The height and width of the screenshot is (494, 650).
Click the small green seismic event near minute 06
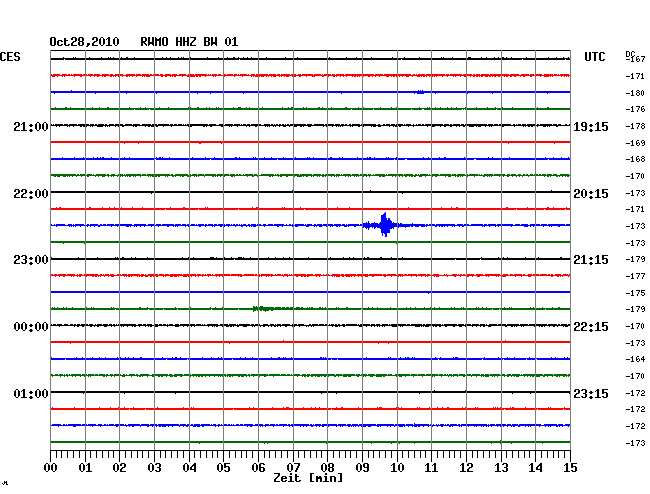point(263,309)
